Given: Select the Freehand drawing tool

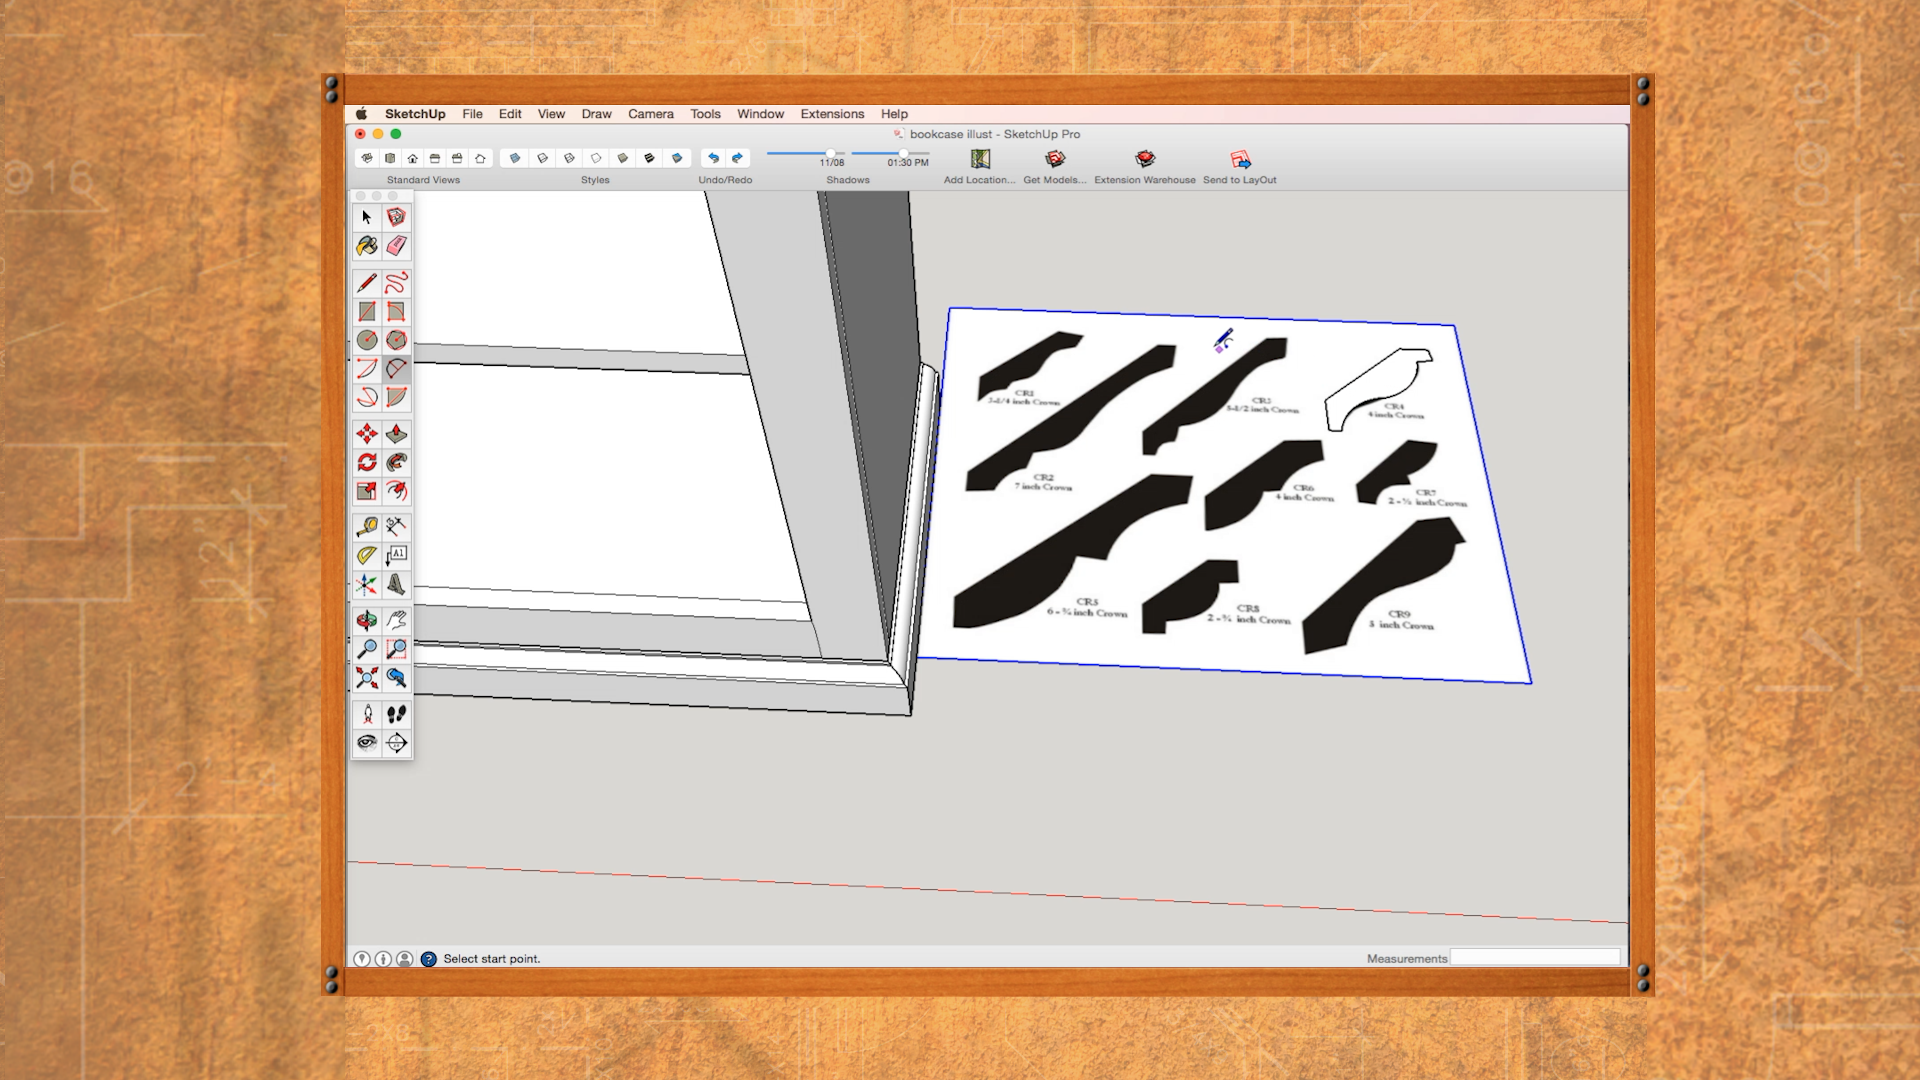Looking at the screenshot, I should click(396, 283).
